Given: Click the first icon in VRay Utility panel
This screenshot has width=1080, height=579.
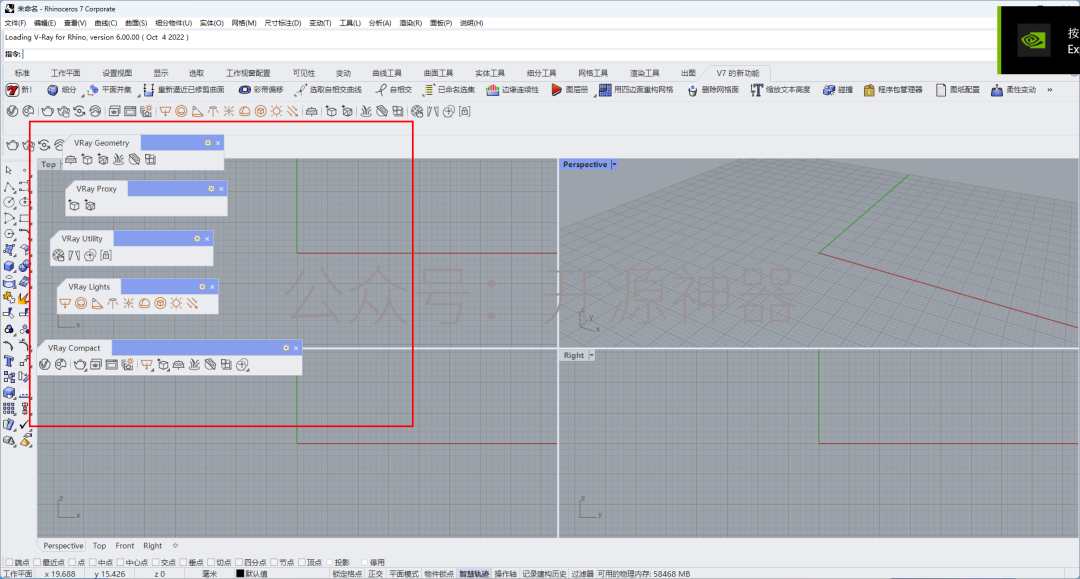Looking at the screenshot, I should 59,255.
